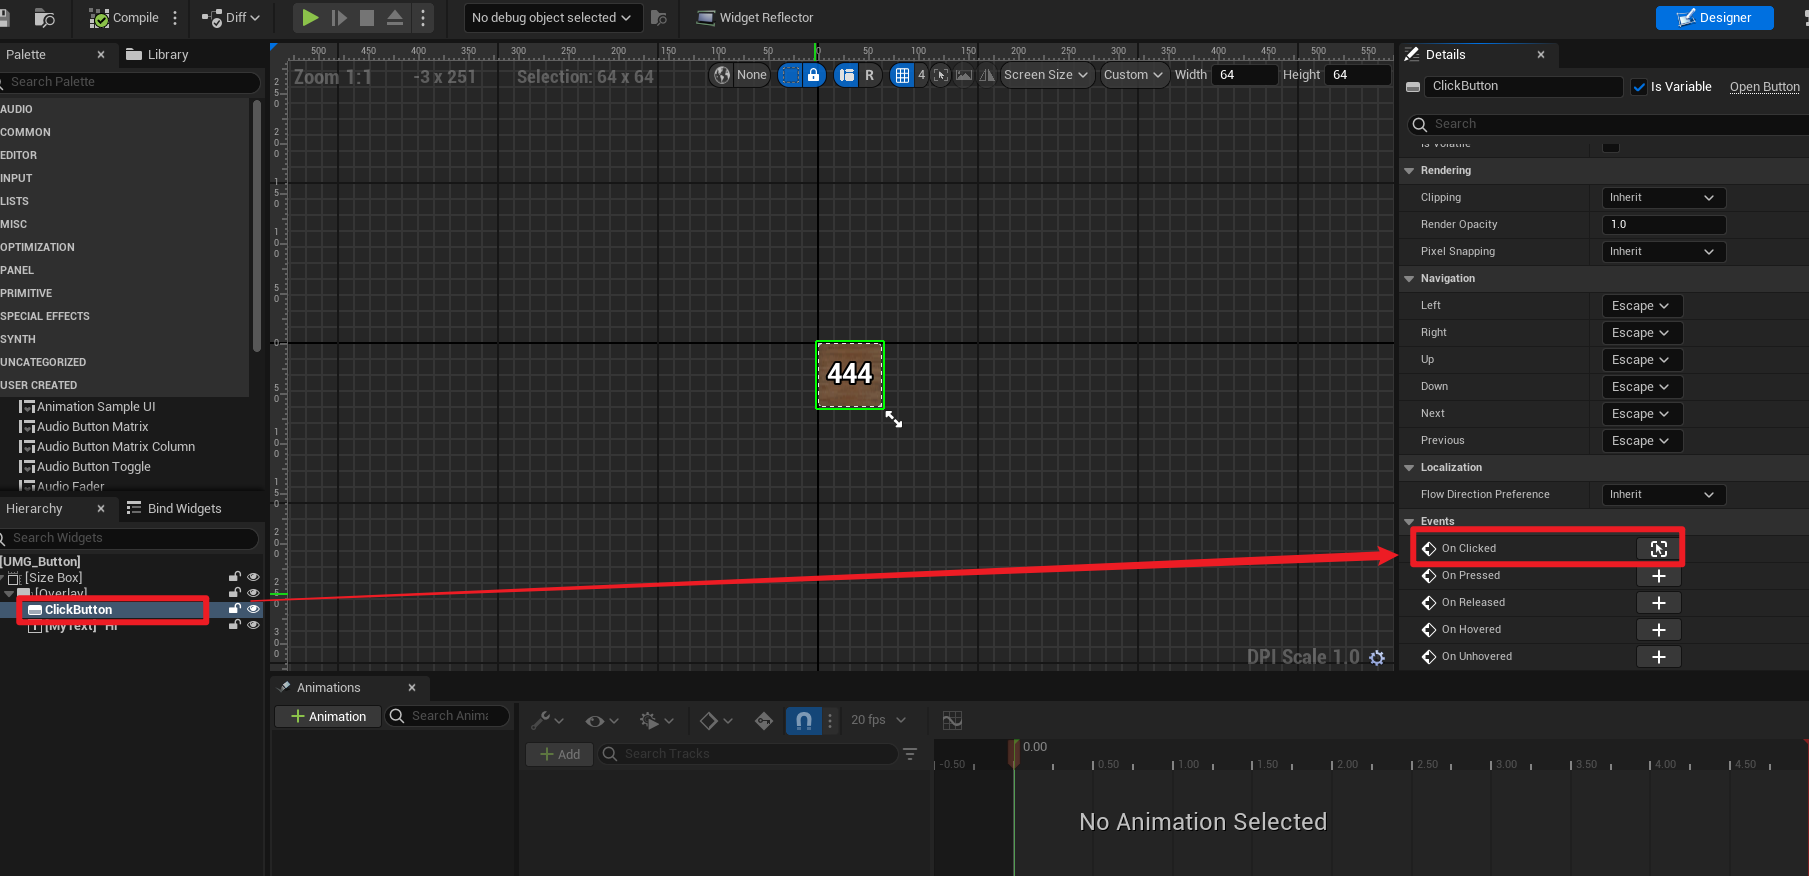Compile the widget blueprint
1809x876 pixels.
[x=124, y=18]
